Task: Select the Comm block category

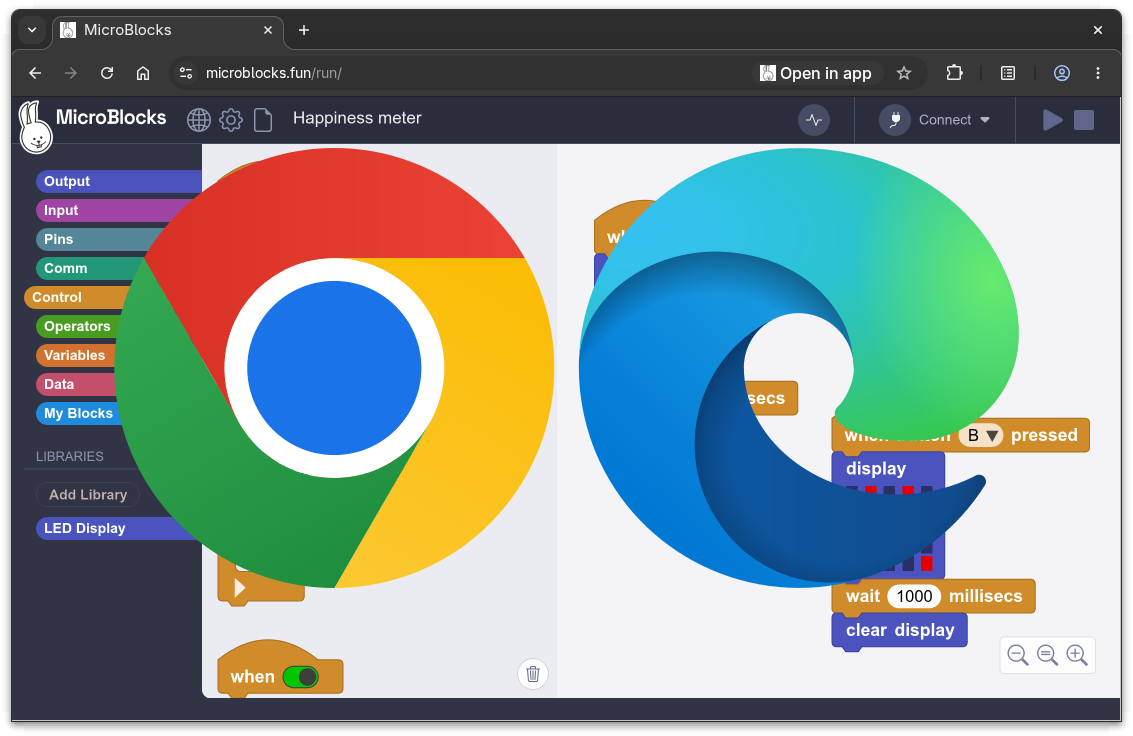Action: click(x=90, y=268)
